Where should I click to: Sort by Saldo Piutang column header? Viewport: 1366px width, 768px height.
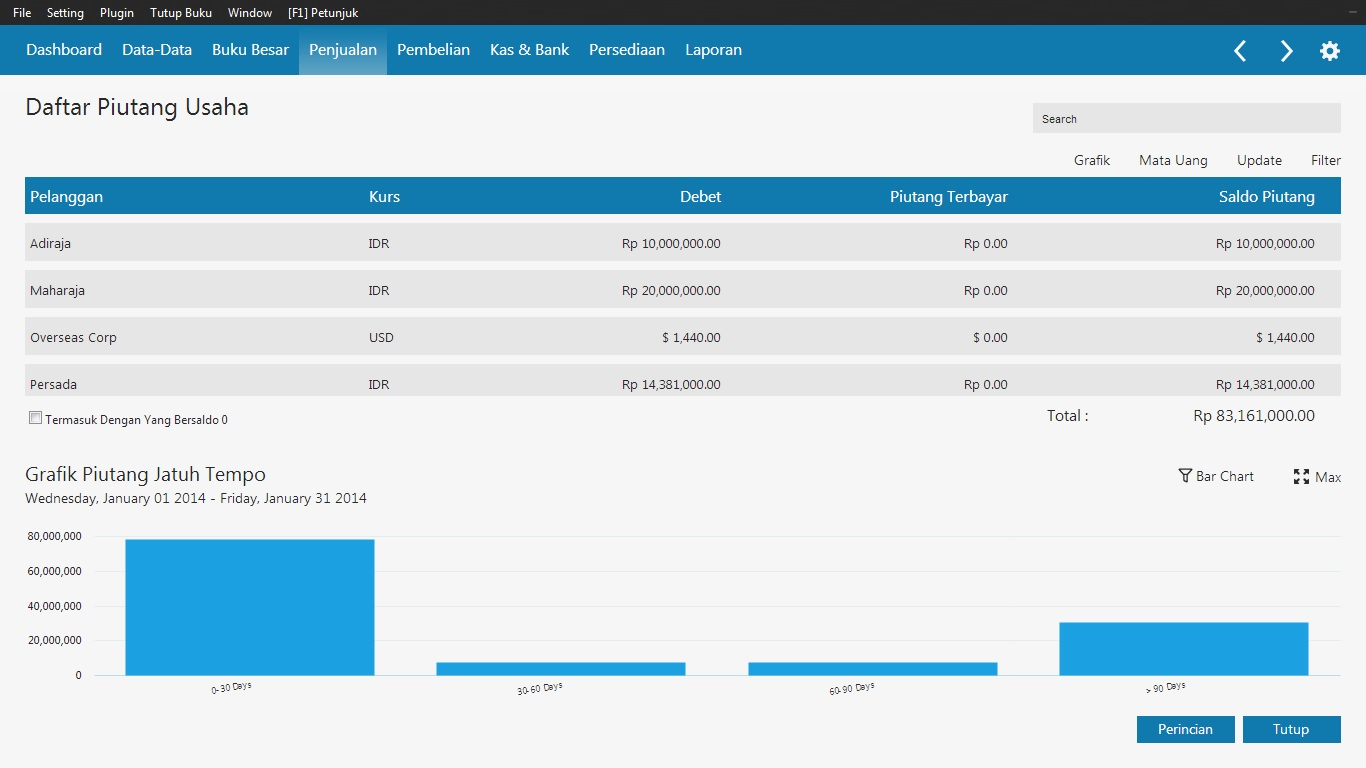tap(1266, 197)
